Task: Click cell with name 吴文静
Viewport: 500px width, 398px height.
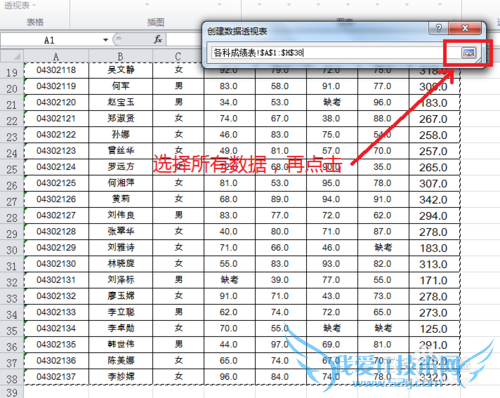Action: point(120,70)
